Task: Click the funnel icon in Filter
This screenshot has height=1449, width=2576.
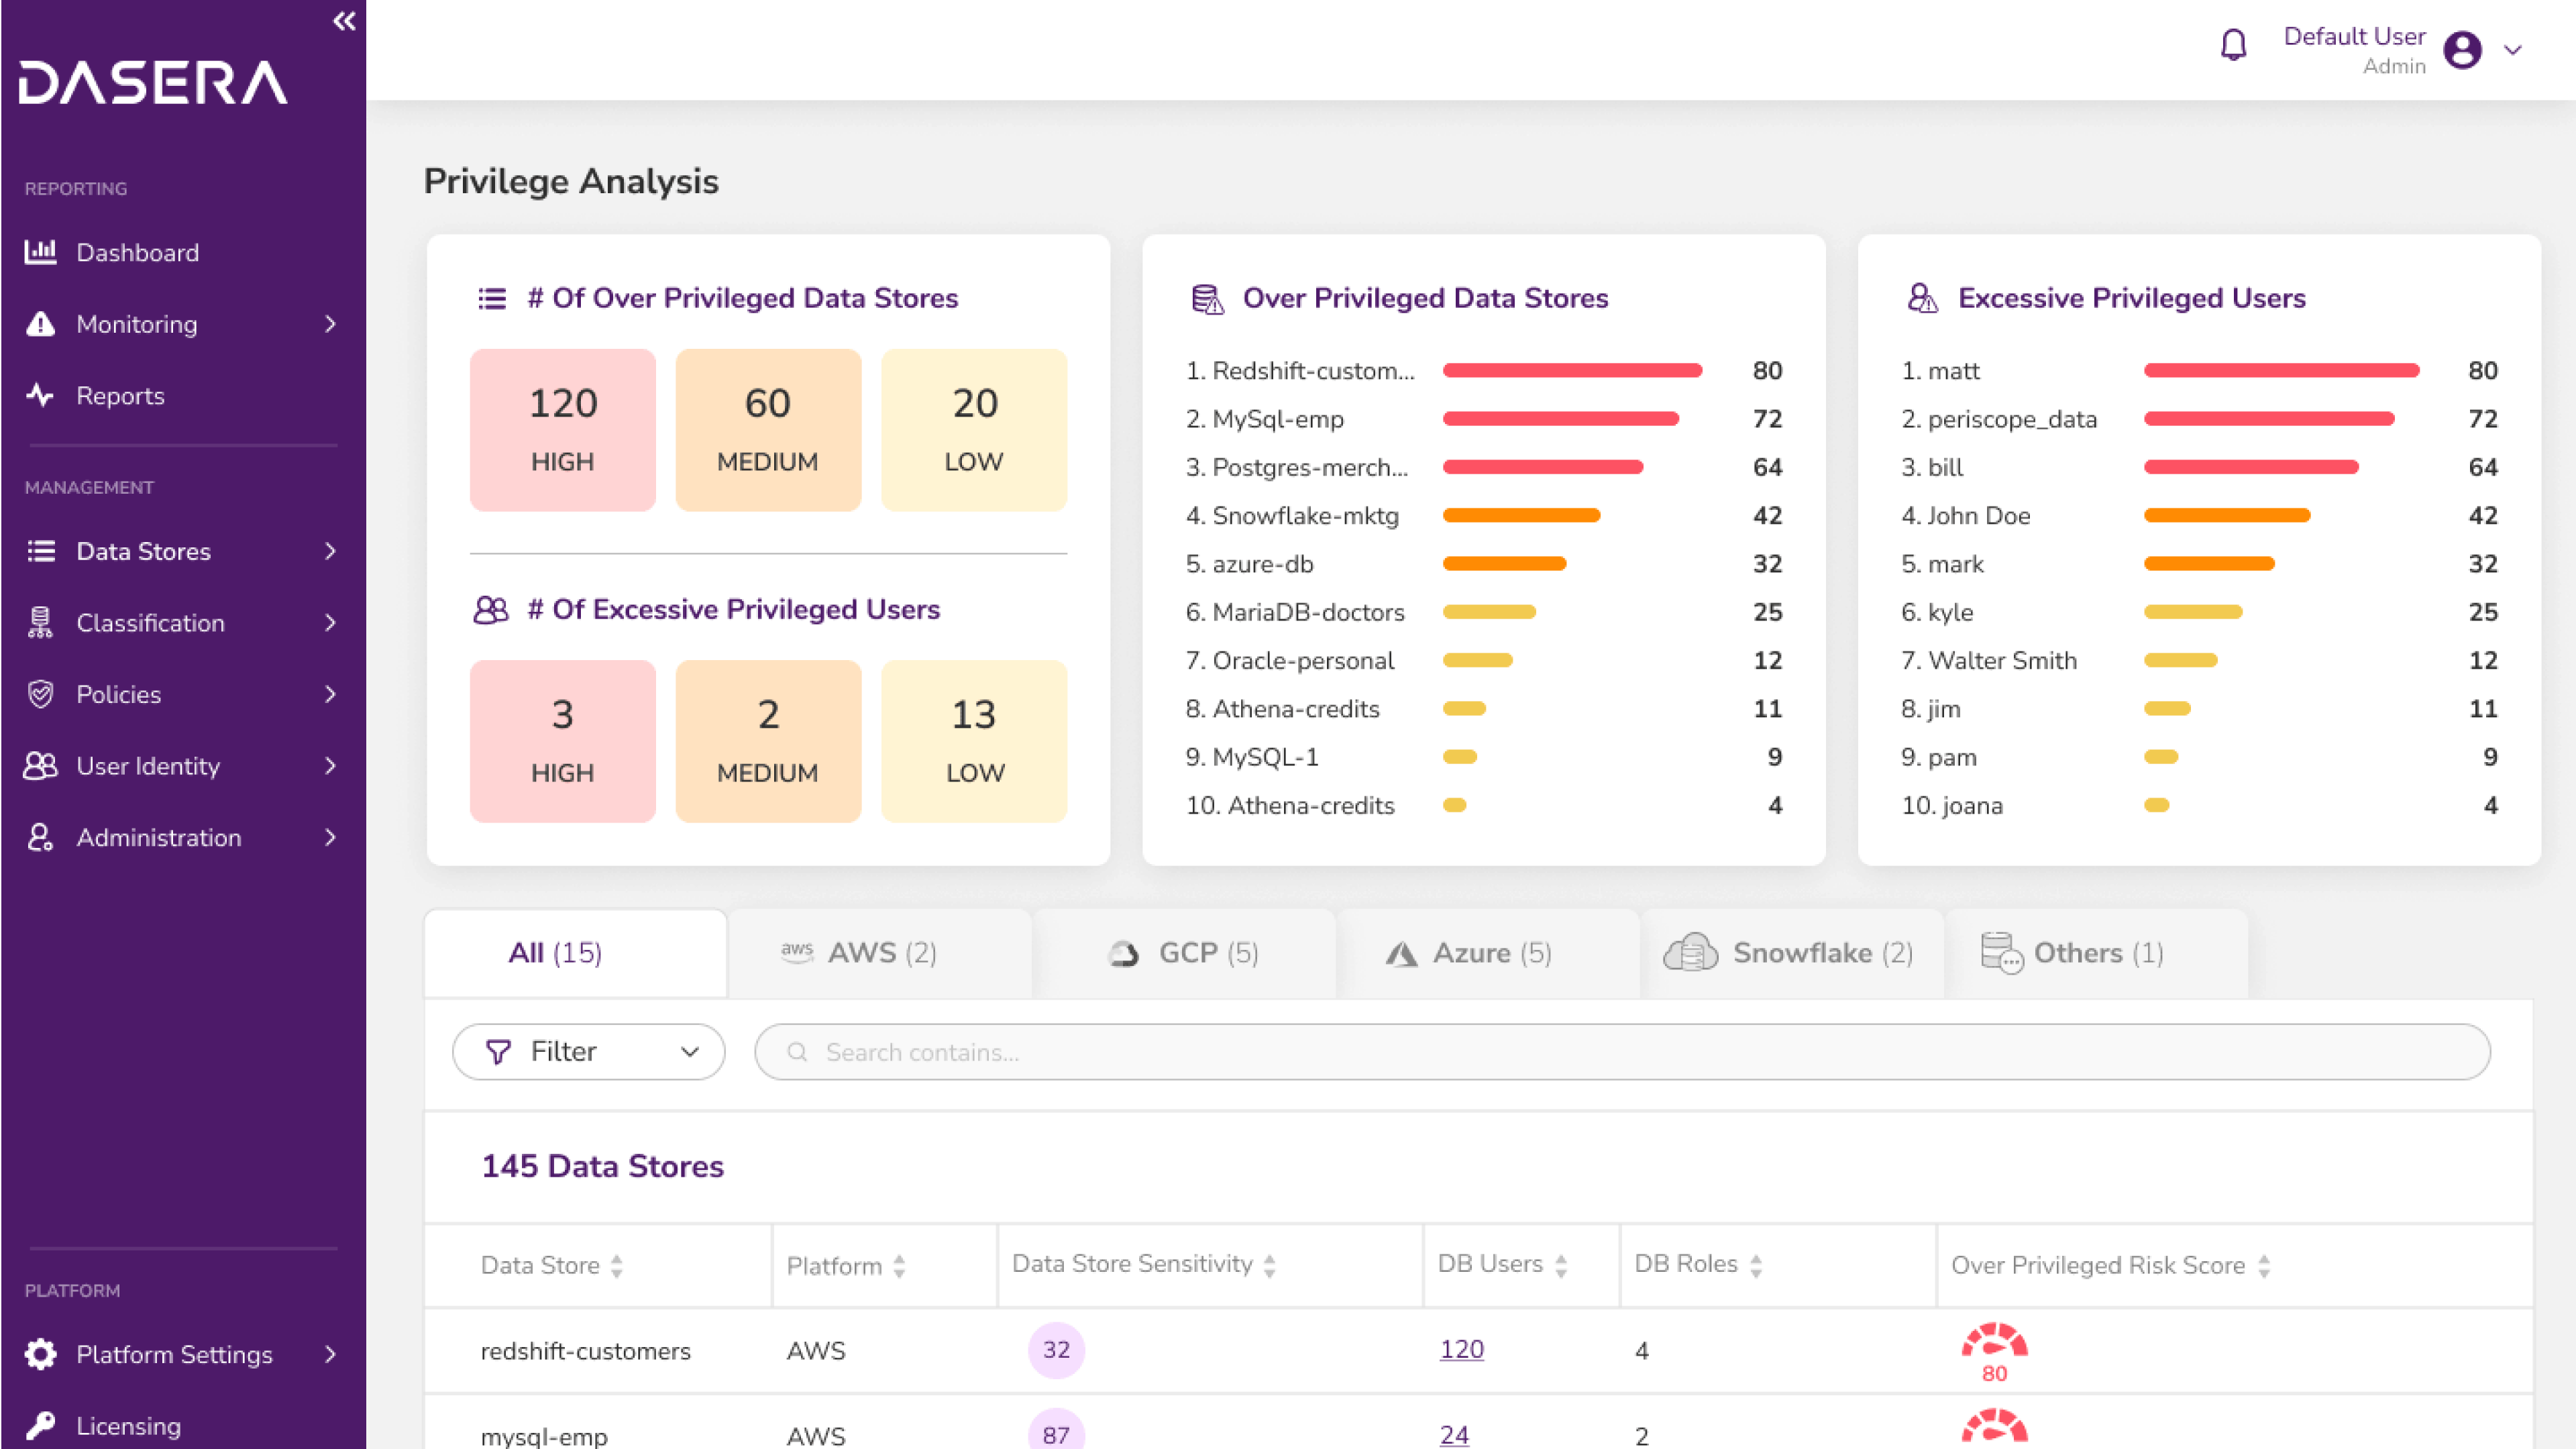Action: coord(498,1052)
